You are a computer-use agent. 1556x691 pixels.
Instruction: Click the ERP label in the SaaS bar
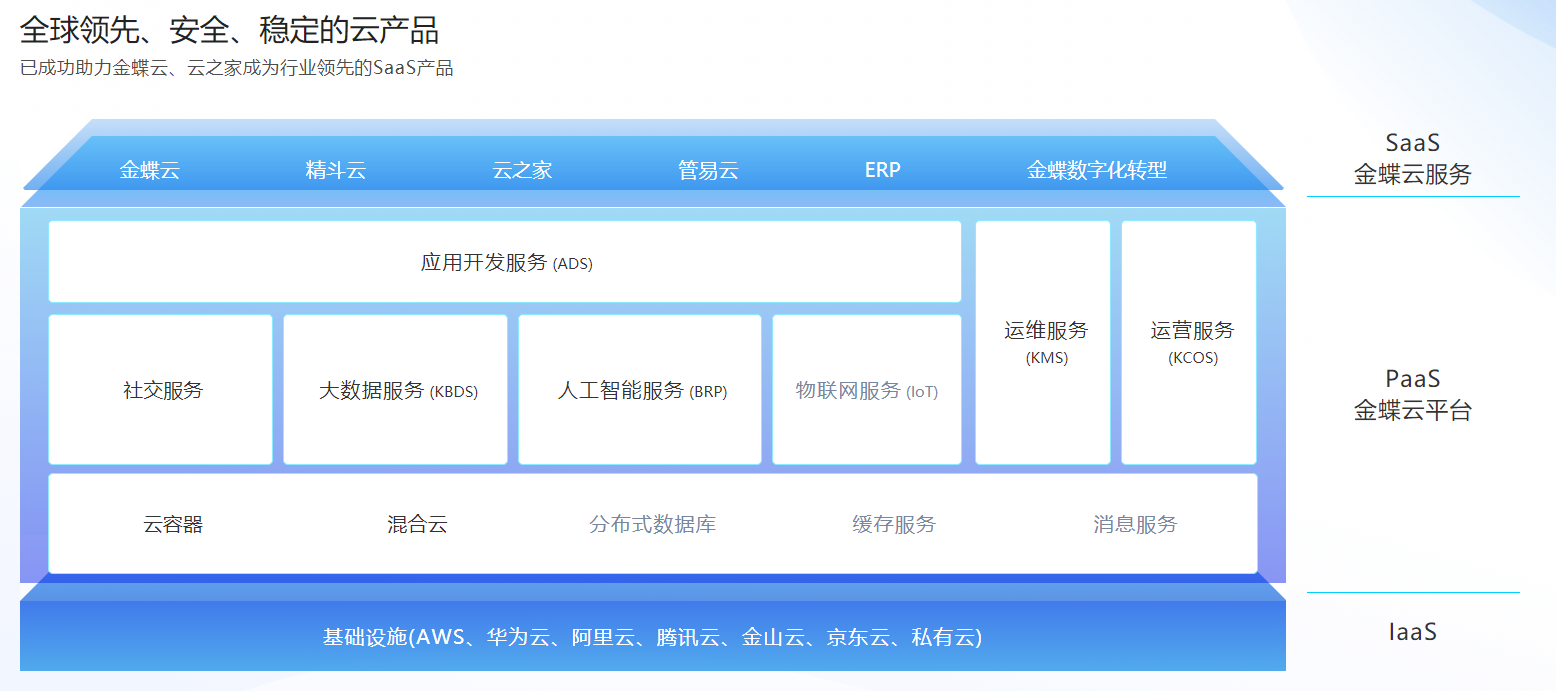883,170
